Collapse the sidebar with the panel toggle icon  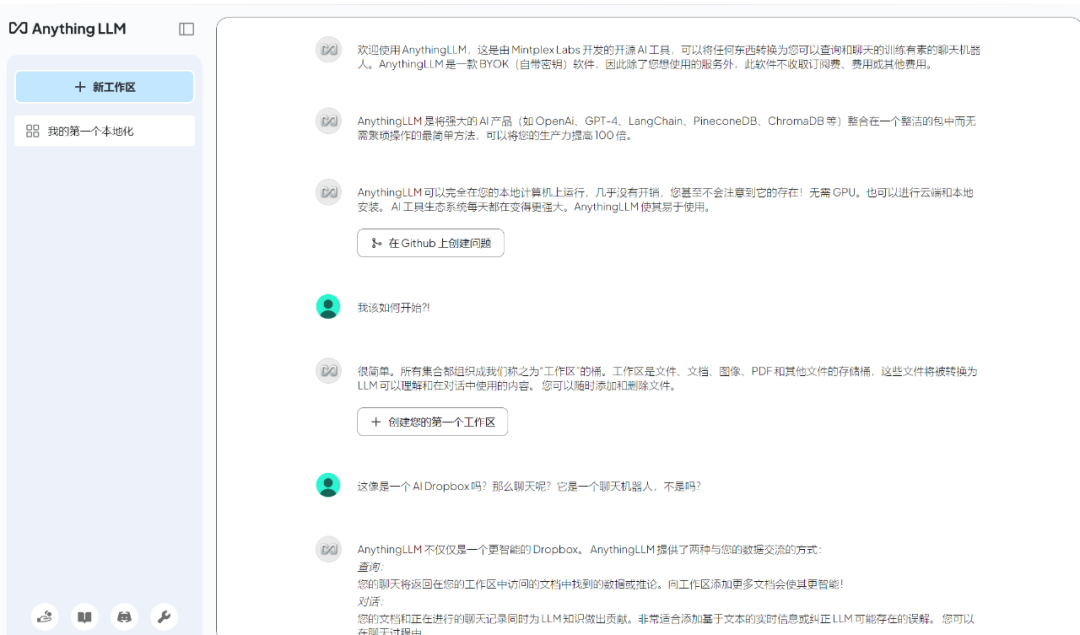186,29
